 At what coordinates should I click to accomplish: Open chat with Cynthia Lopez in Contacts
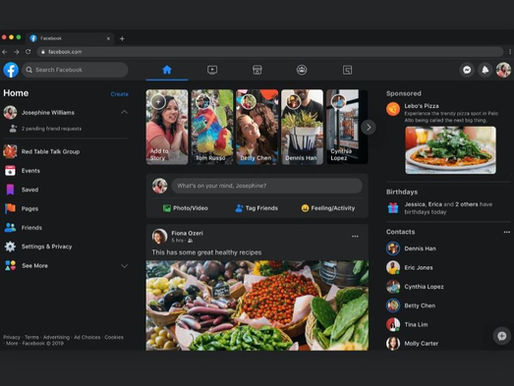(424, 287)
